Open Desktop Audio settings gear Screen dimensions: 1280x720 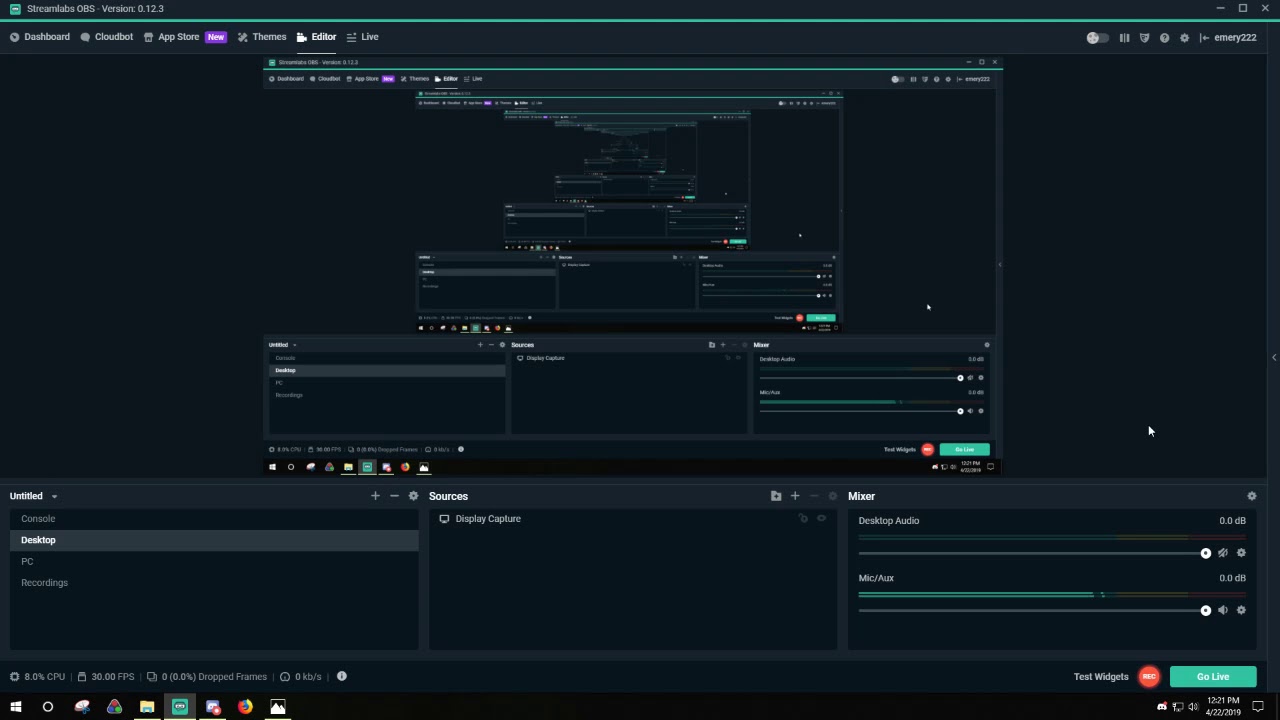pos(1241,553)
